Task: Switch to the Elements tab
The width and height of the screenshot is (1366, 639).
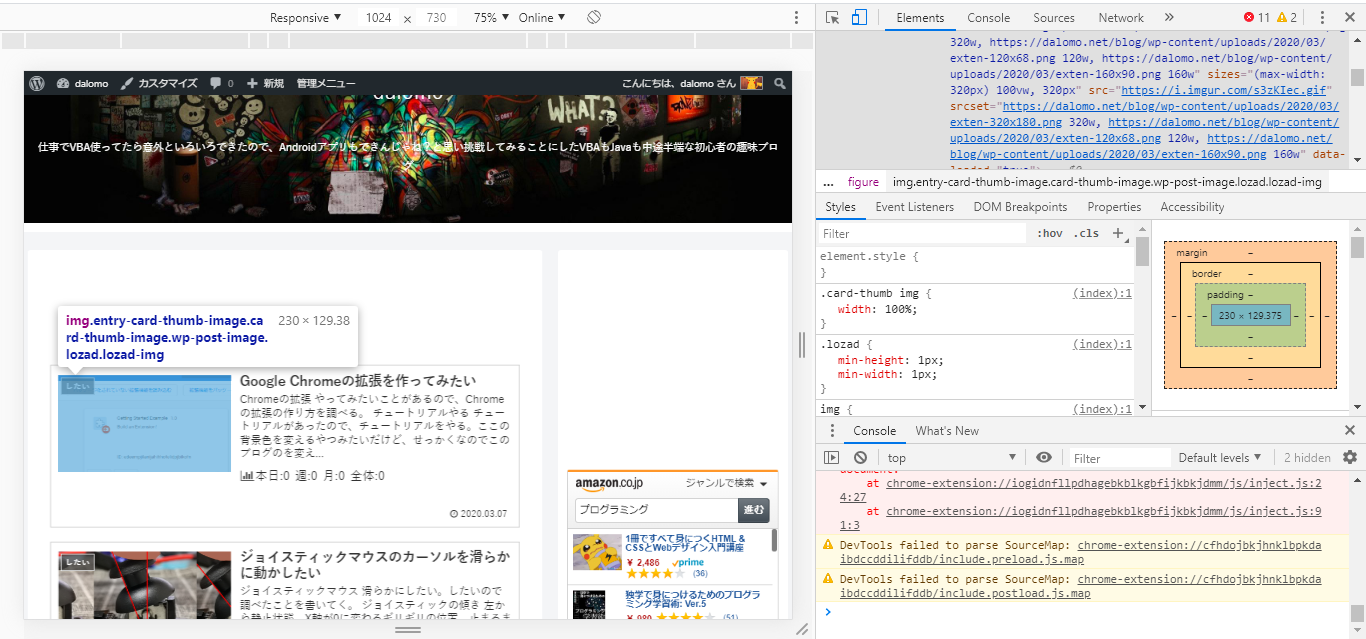Action: click(x=920, y=18)
